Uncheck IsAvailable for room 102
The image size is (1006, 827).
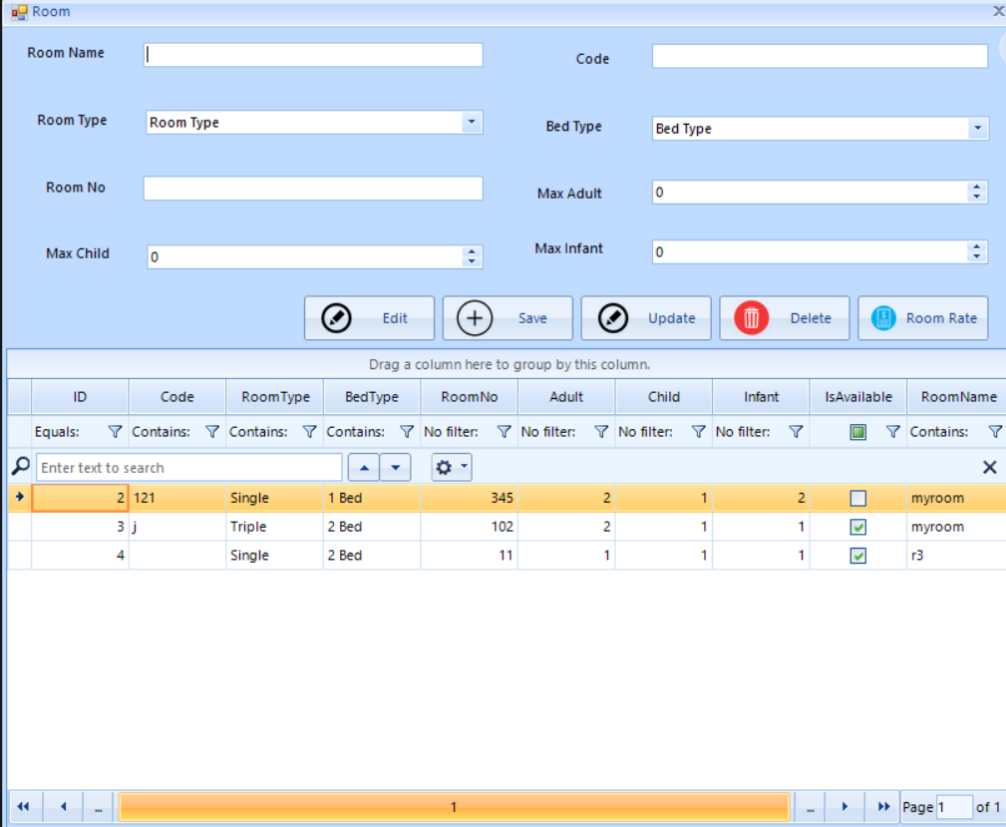click(857, 527)
